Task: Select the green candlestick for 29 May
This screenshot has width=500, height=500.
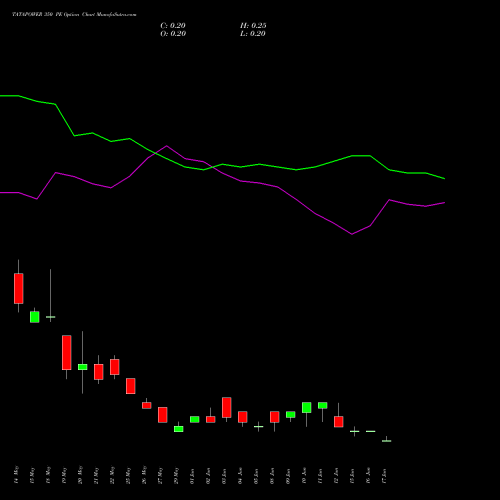Action: pyautogui.click(x=179, y=429)
